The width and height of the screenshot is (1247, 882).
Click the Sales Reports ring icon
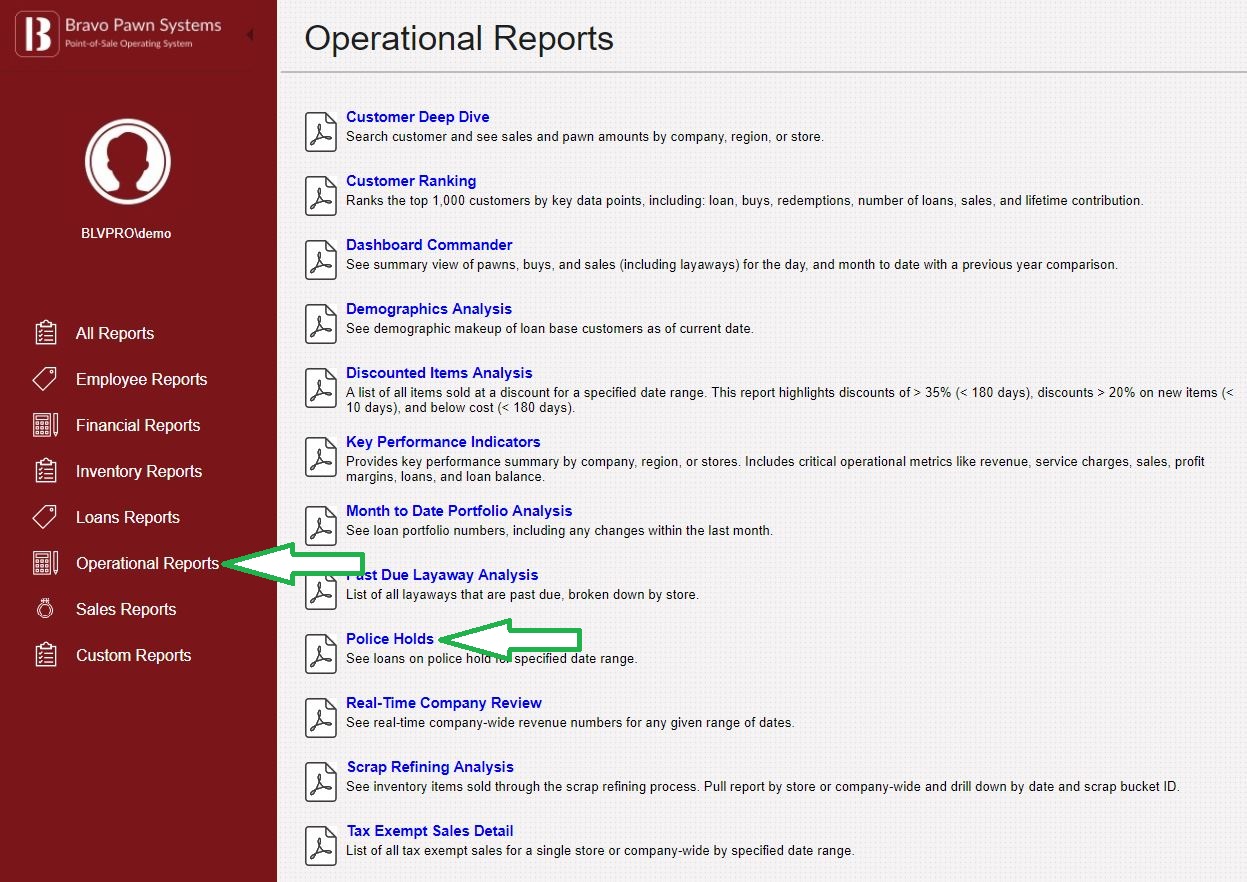coord(45,609)
